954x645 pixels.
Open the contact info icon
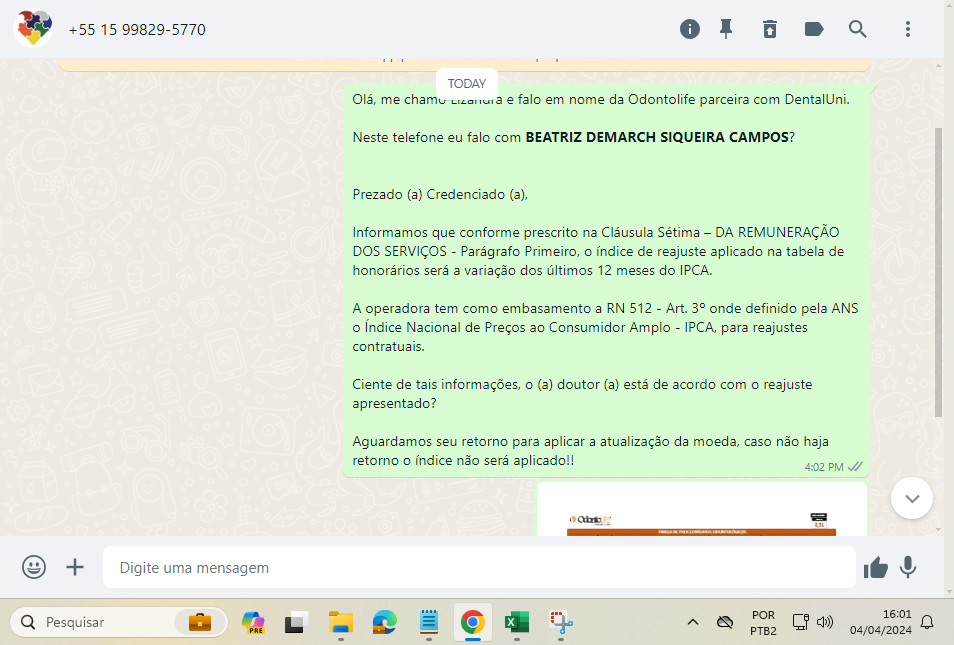pyautogui.click(x=690, y=29)
